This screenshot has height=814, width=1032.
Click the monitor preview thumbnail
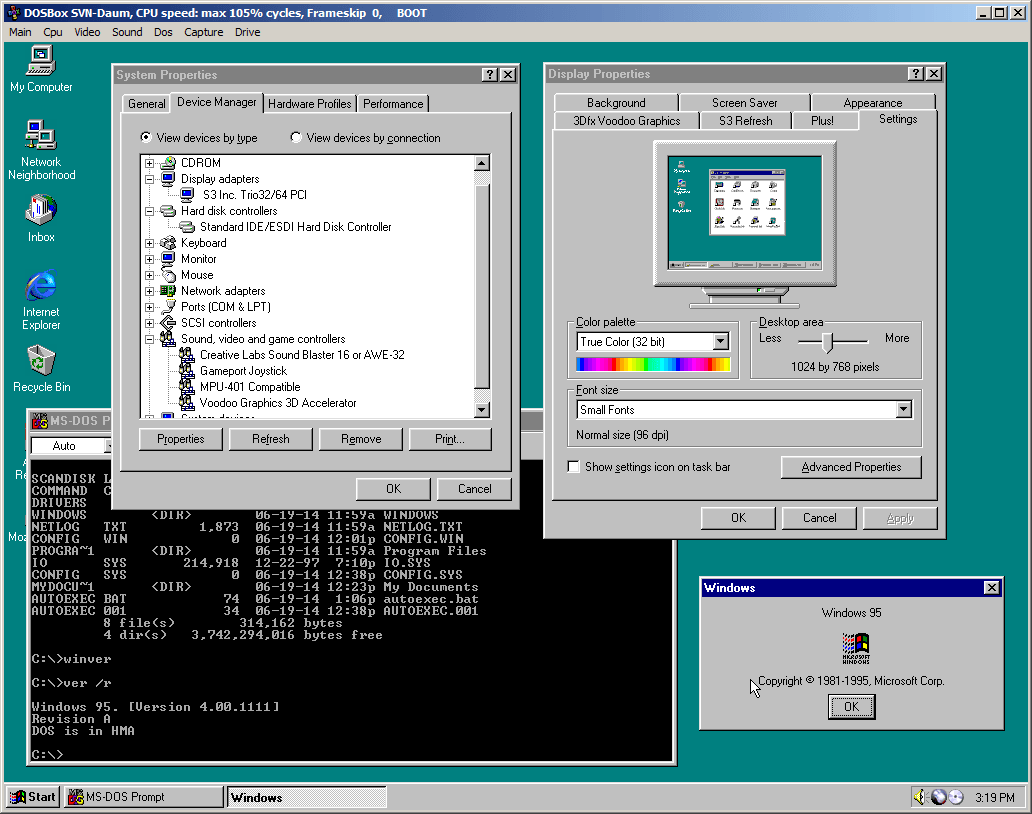pos(744,213)
